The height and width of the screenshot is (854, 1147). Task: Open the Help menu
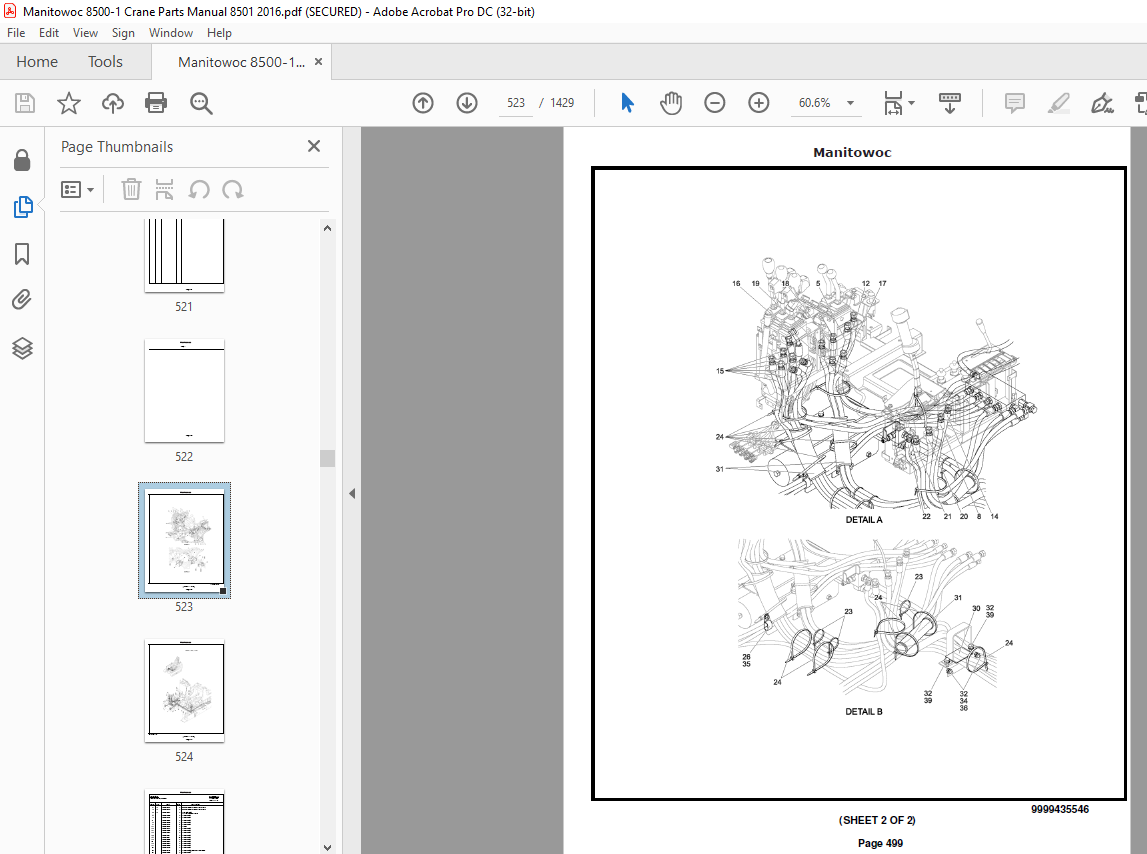(x=219, y=33)
